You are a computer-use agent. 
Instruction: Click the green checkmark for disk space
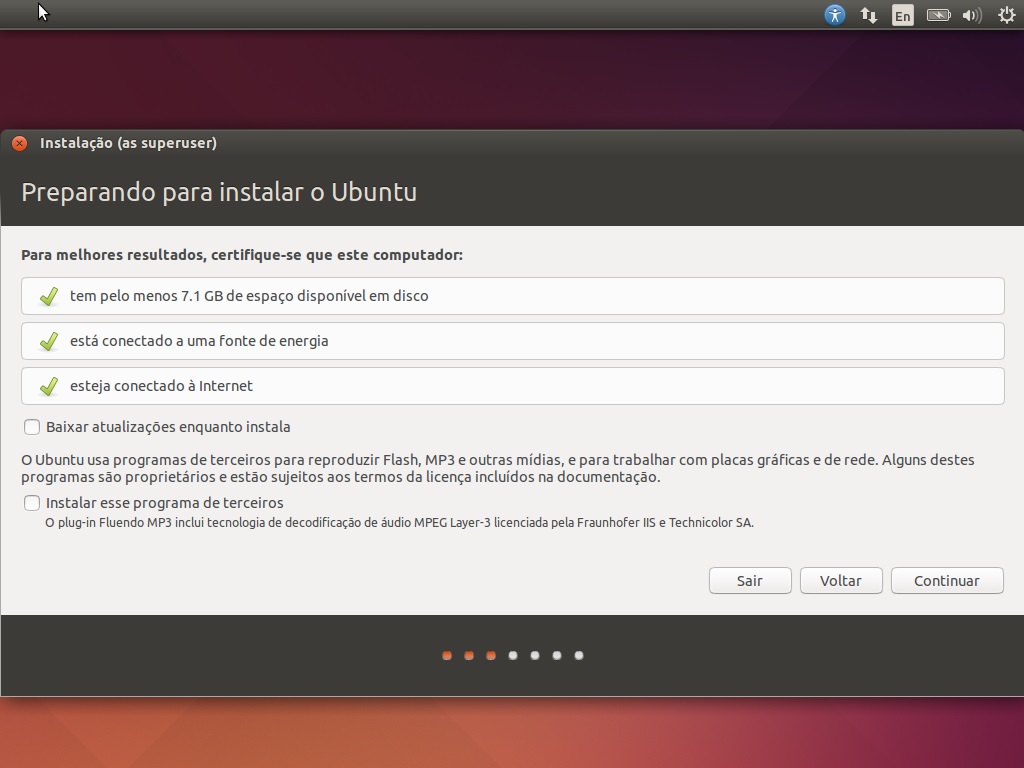tap(48, 297)
